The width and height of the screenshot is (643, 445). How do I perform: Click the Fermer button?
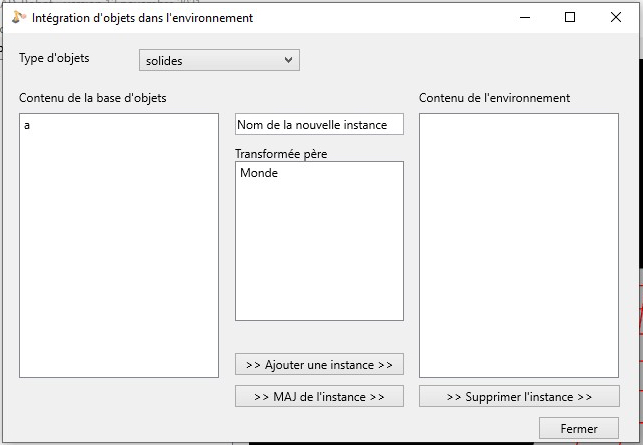[578, 428]
